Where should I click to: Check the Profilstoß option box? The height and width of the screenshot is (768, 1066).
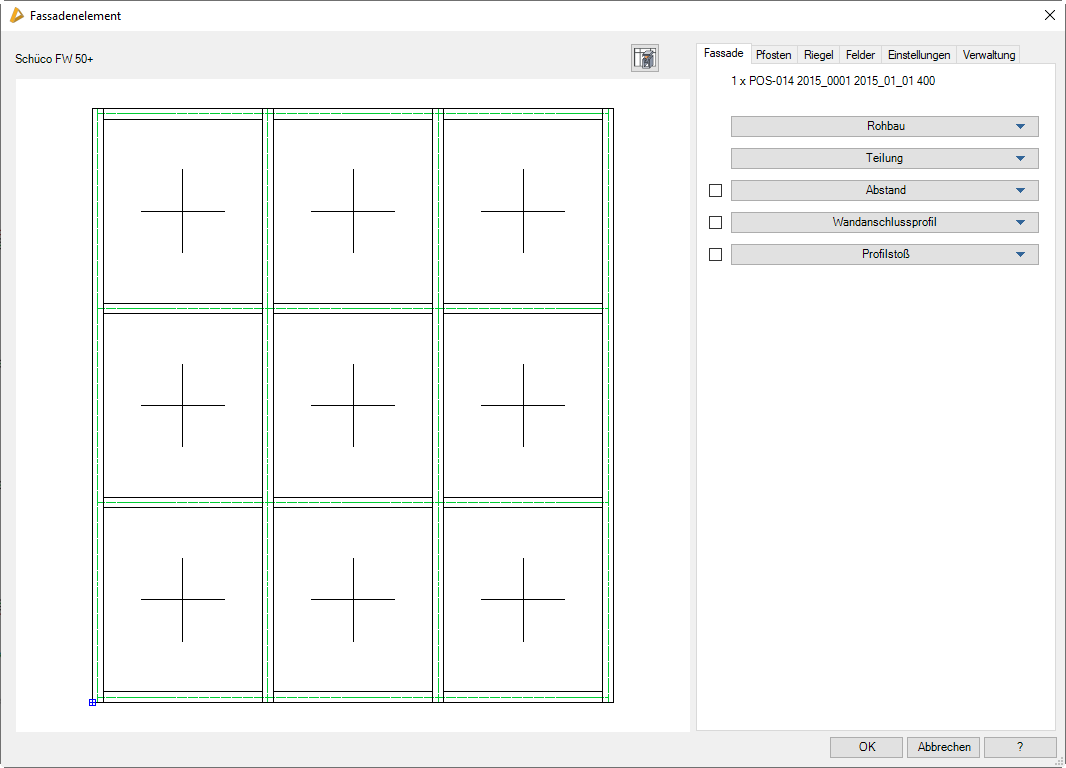tap(715, 254)
